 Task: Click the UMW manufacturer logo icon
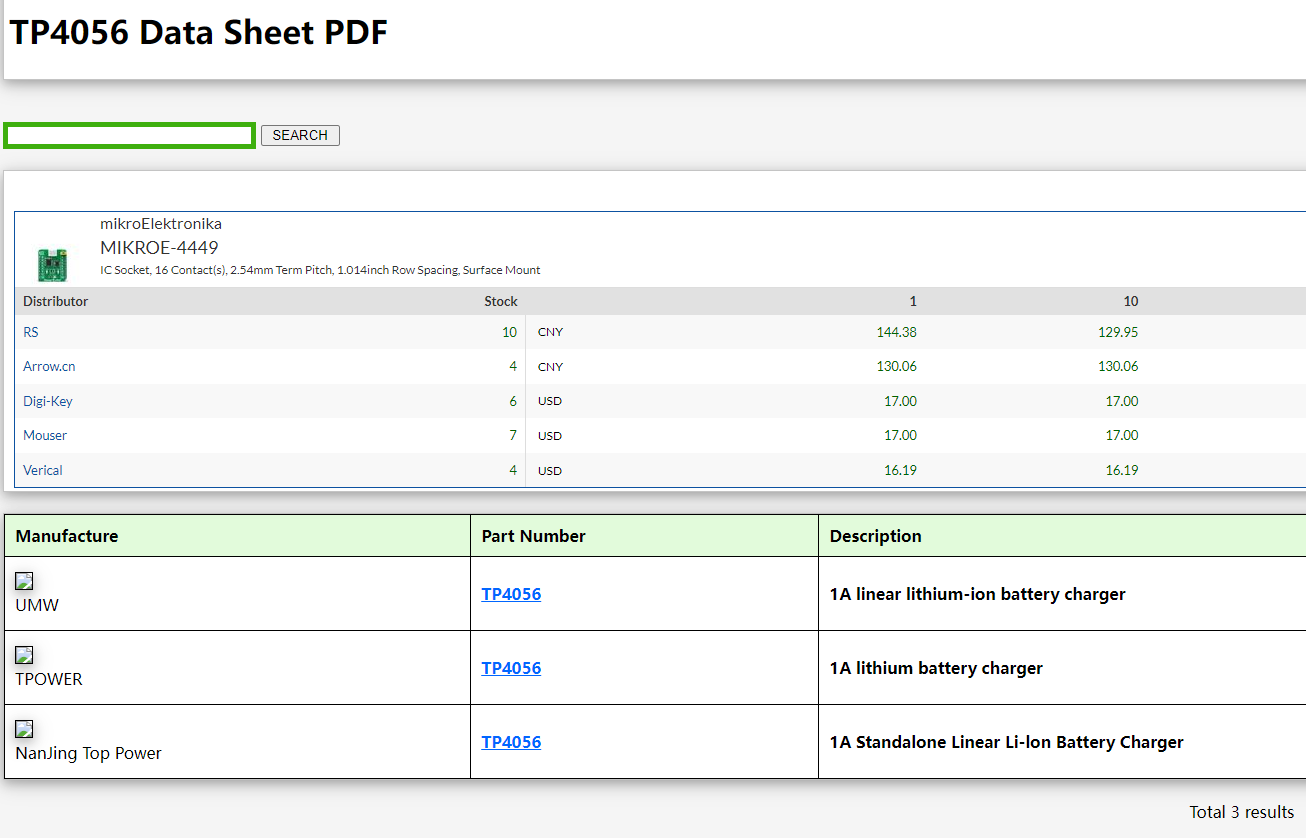click(x=24, y=581)
